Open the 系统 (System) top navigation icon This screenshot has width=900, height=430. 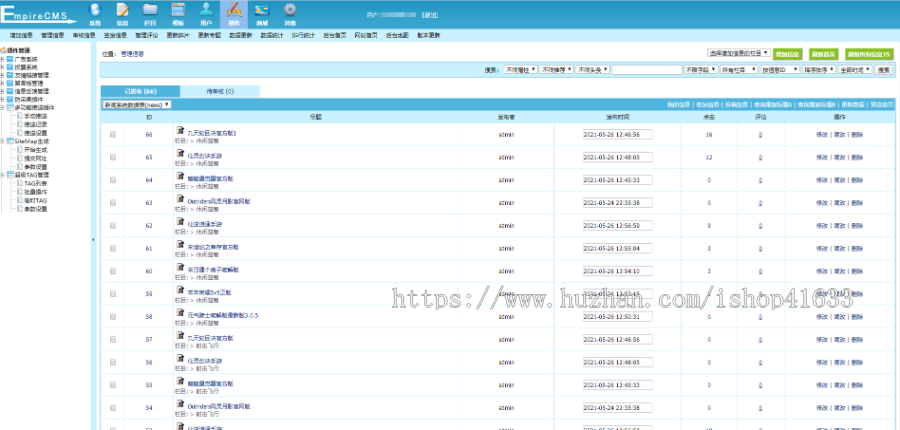coord(94,12)
